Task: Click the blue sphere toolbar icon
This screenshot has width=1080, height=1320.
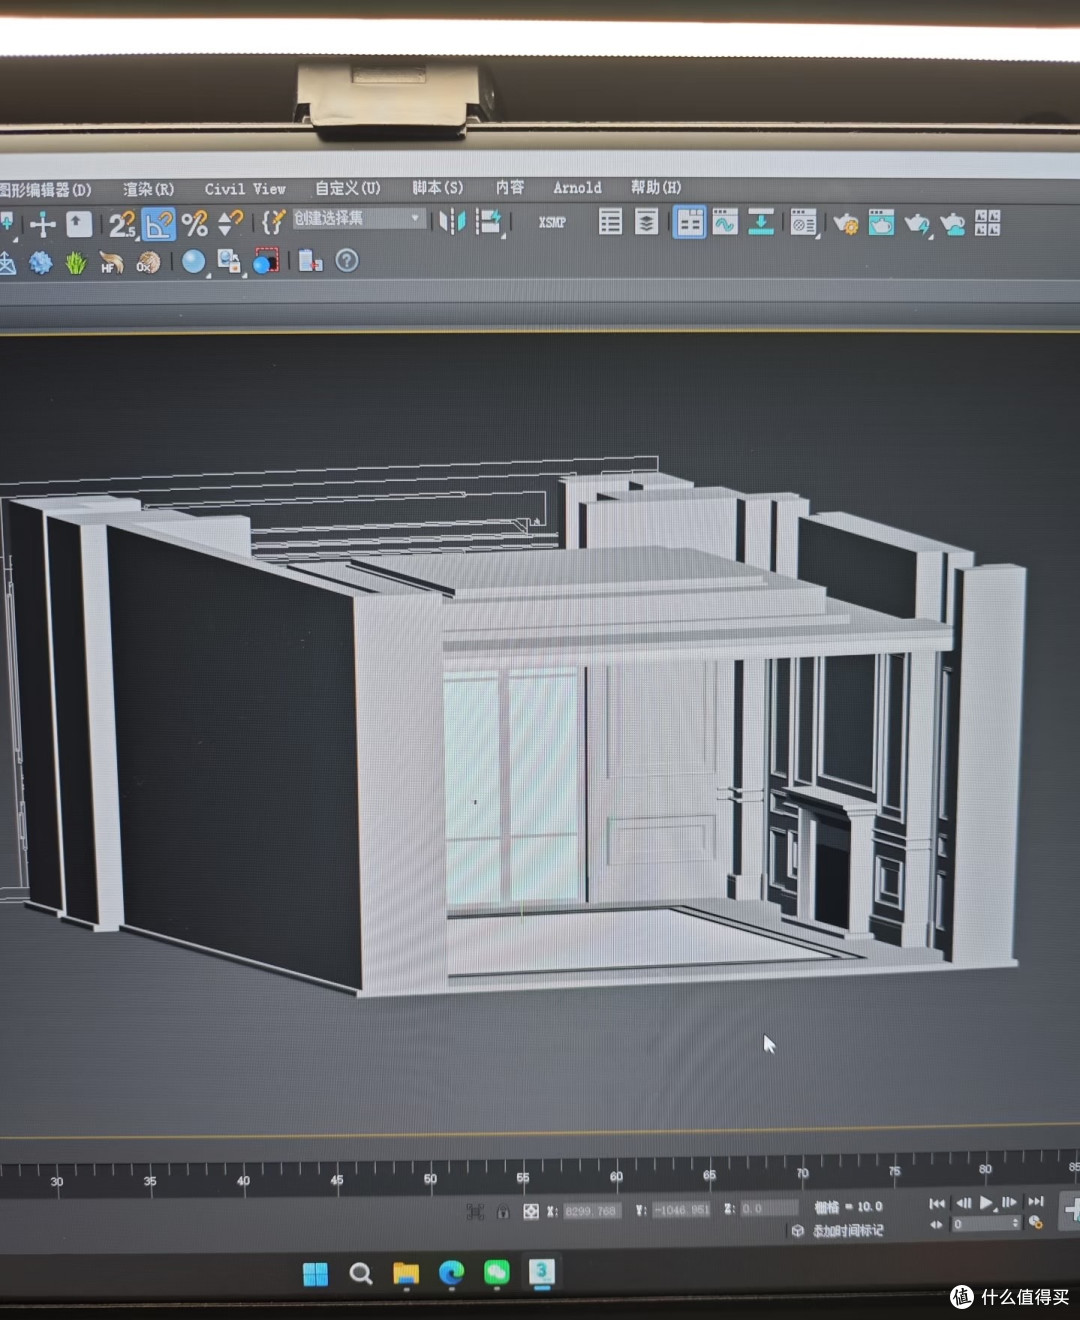Action: 193,262
